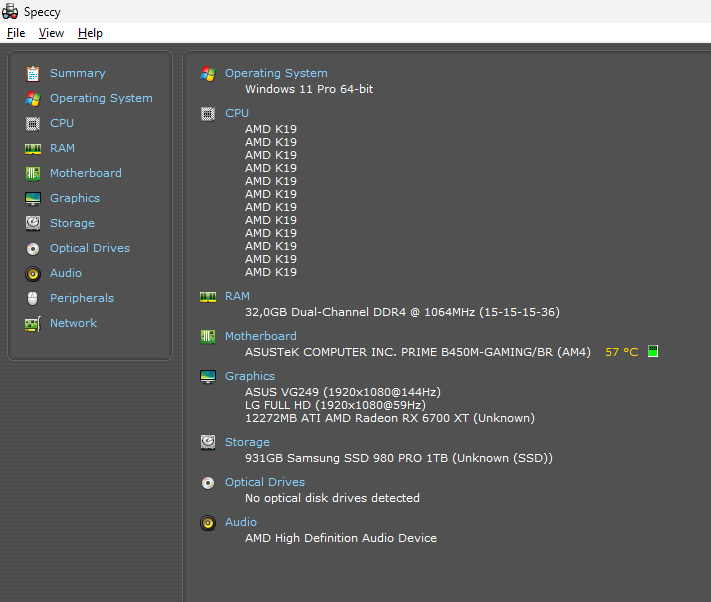Click CPU chip icon in summary panel
This screenshot has height=602, width=711.
click(208, 114)
